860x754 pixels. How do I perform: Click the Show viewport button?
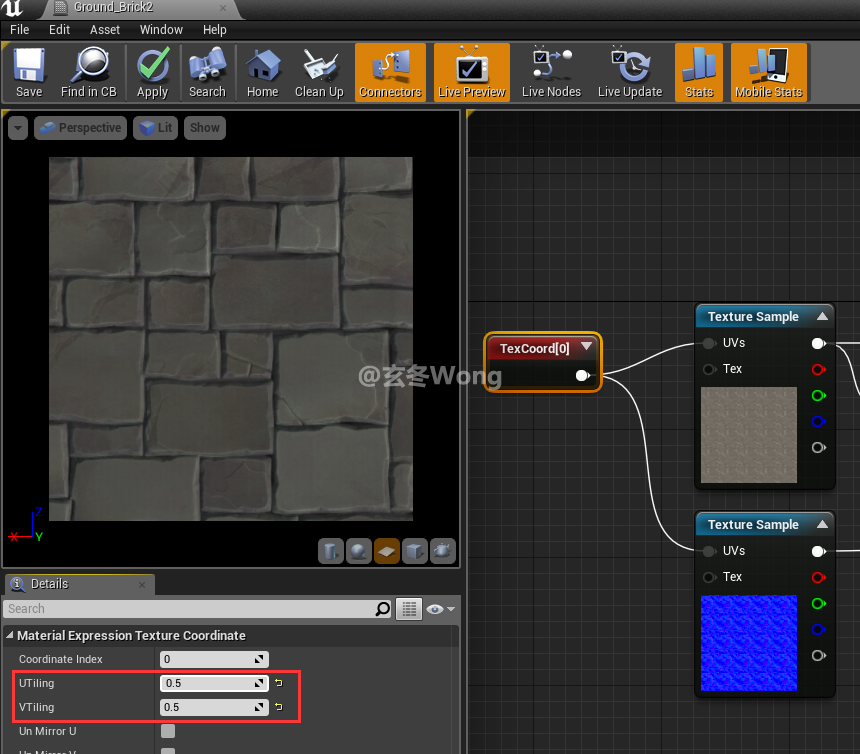point(204,127)
